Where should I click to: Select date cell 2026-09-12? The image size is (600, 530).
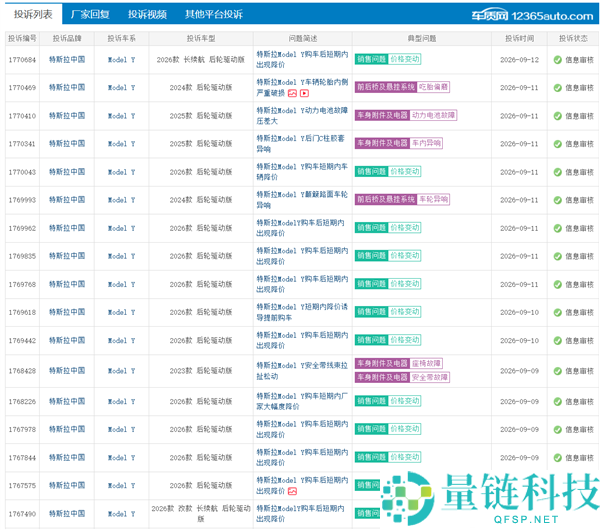(x=519, y=60)
